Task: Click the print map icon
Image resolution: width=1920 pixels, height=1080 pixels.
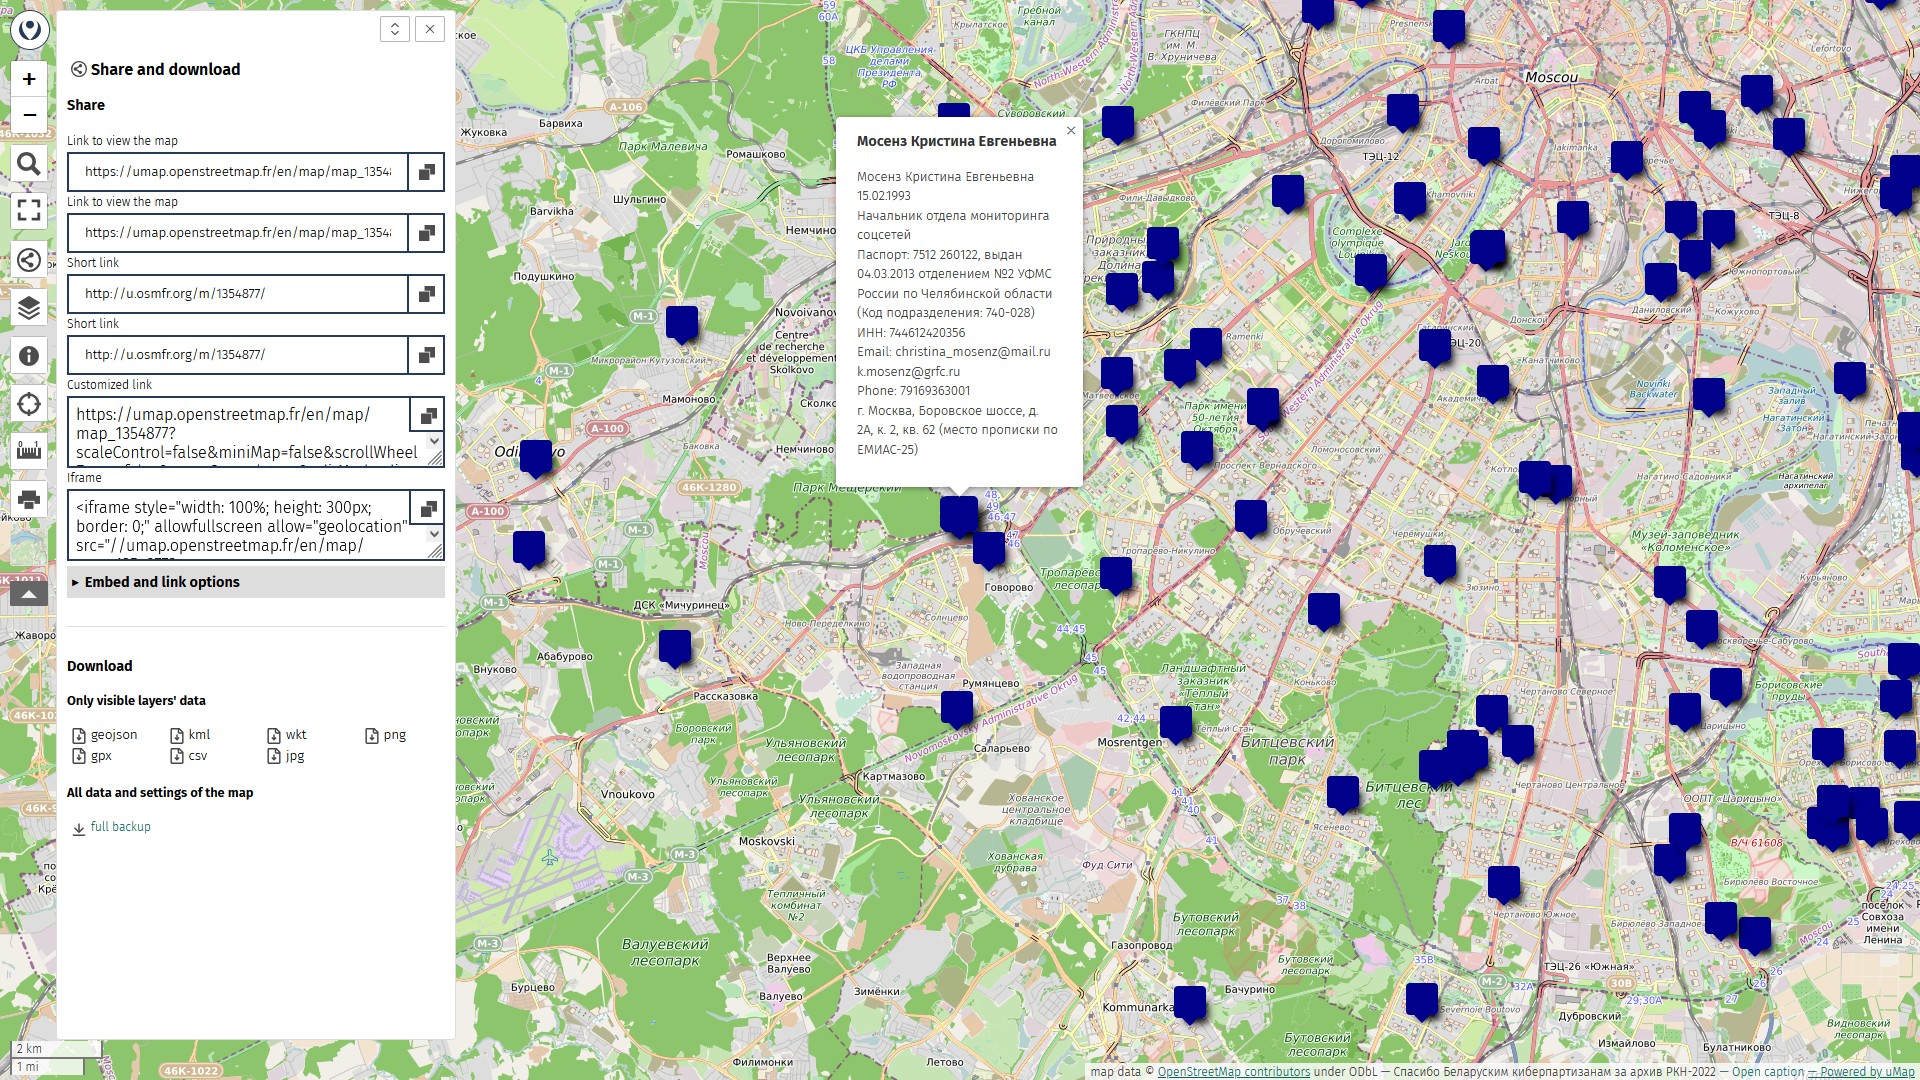Action: (29, 499)
